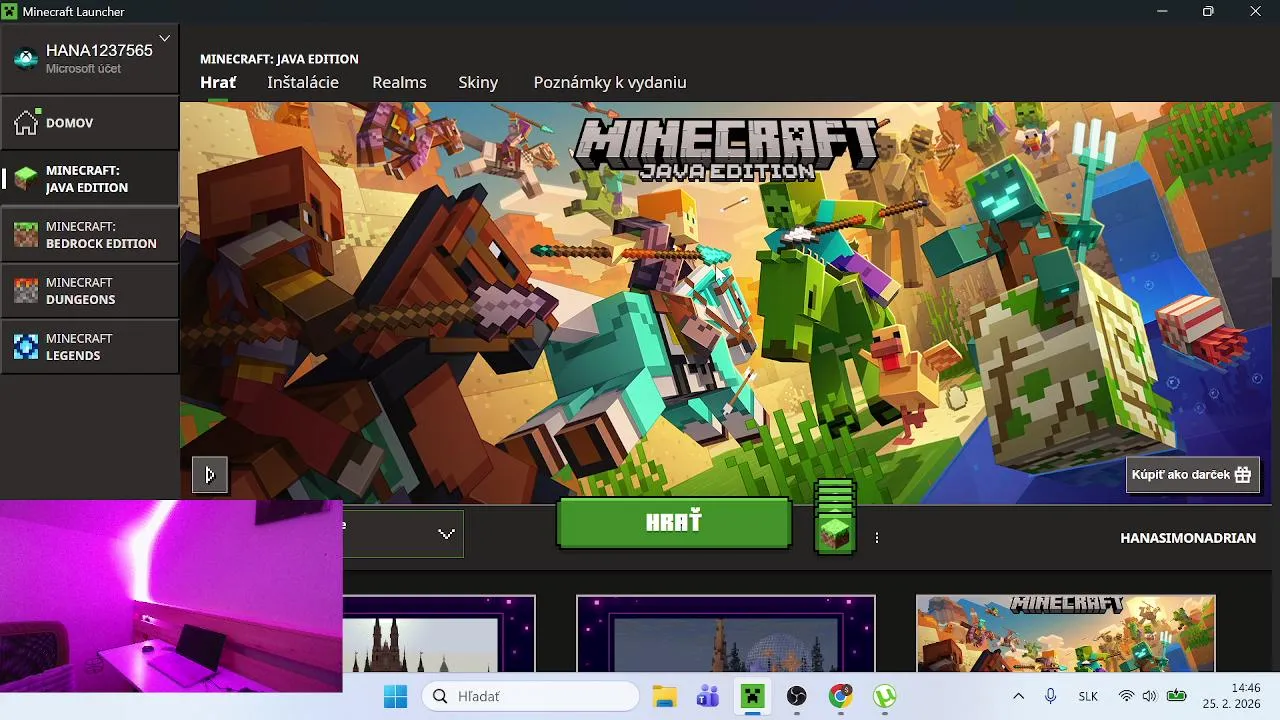Open Google Chrome from taskbar

pos(841,696)
